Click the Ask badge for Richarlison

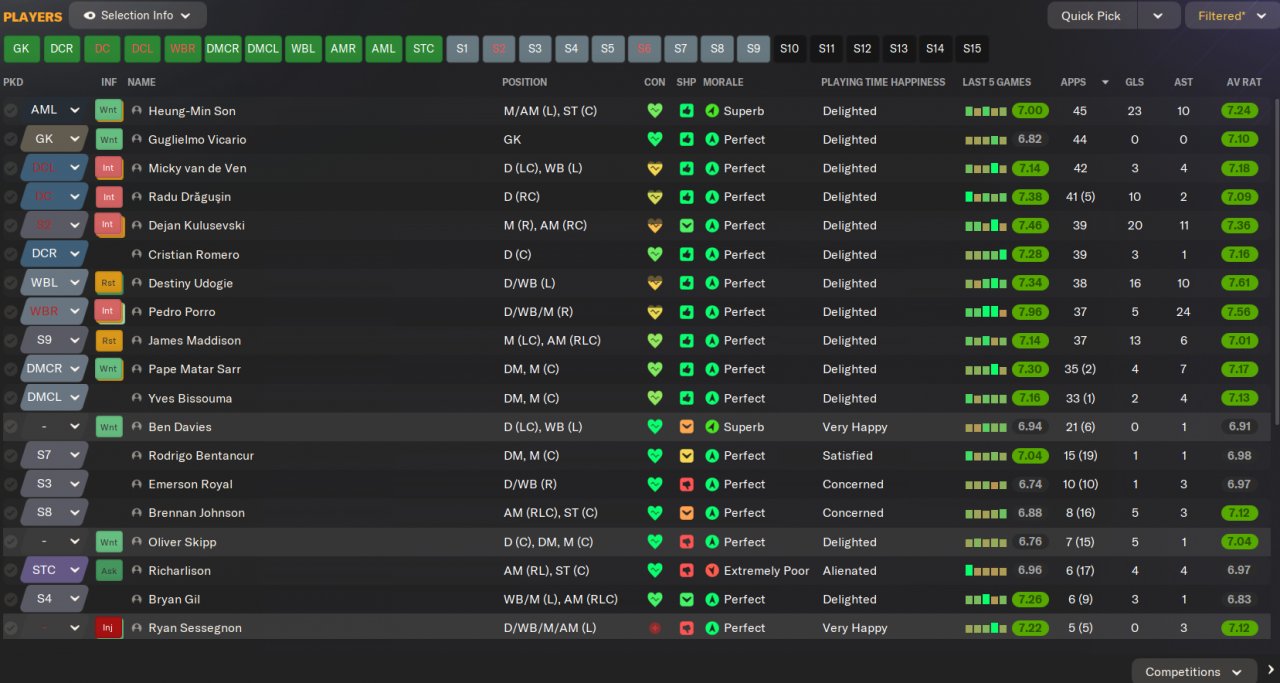[108, 570]
